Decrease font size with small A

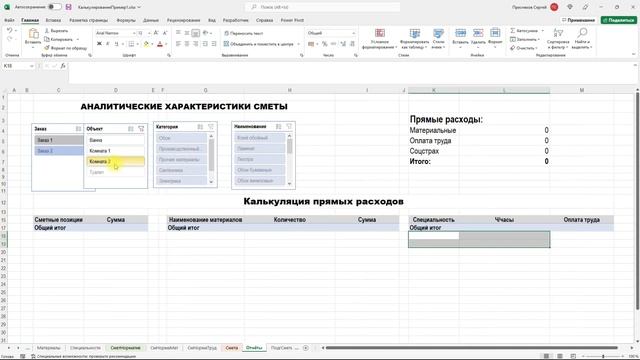165,33
